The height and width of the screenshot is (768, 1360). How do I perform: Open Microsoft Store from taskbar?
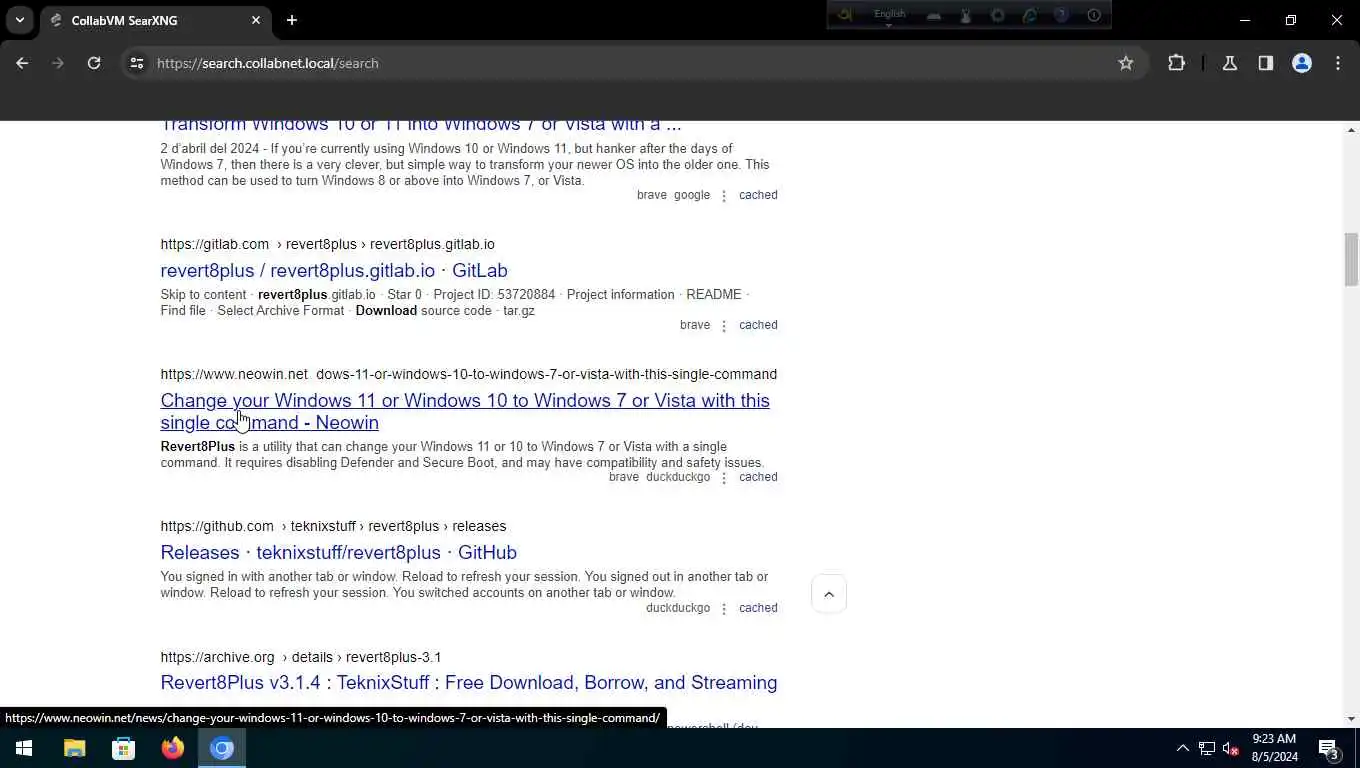124,748
